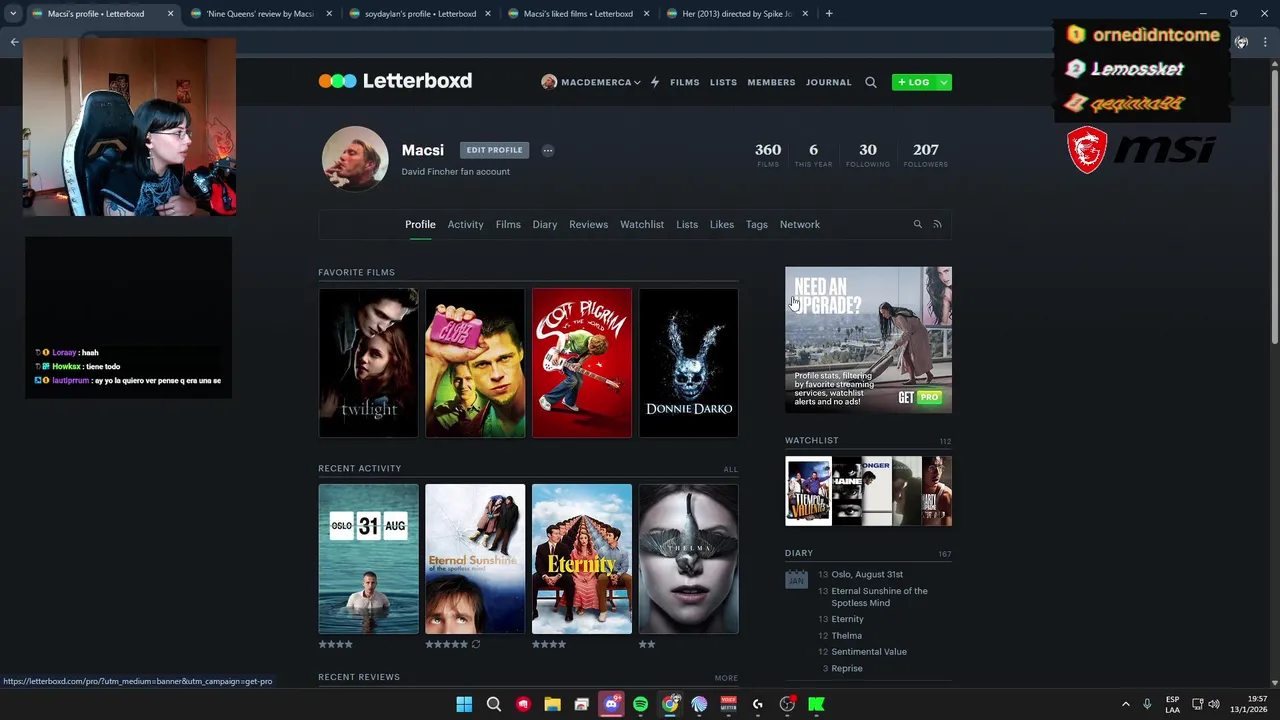Open the Donnie Darko favorite poster
1280x720 pixels.
[689, 363]
